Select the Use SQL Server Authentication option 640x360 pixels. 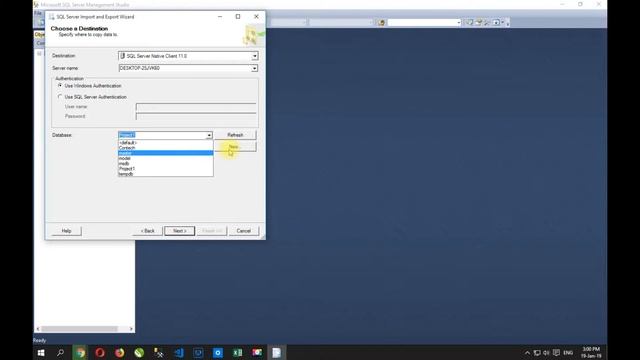coord(60,97)
